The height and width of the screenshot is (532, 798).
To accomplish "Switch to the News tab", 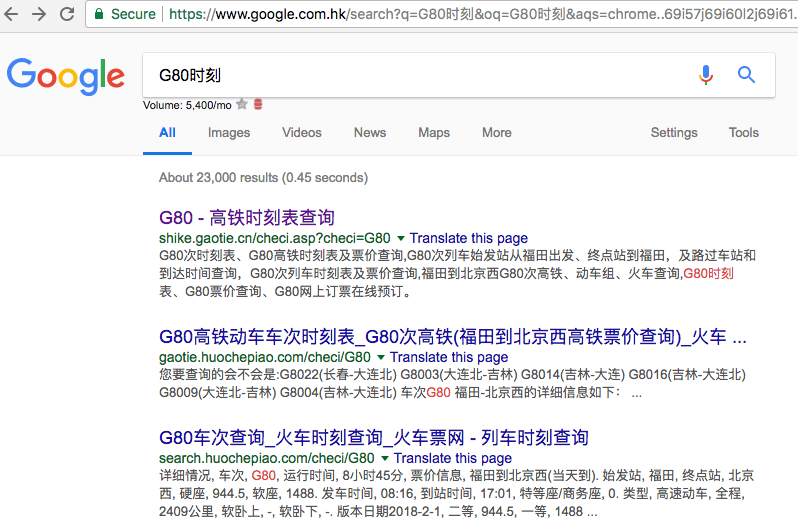I will click(x=370, y=133).
